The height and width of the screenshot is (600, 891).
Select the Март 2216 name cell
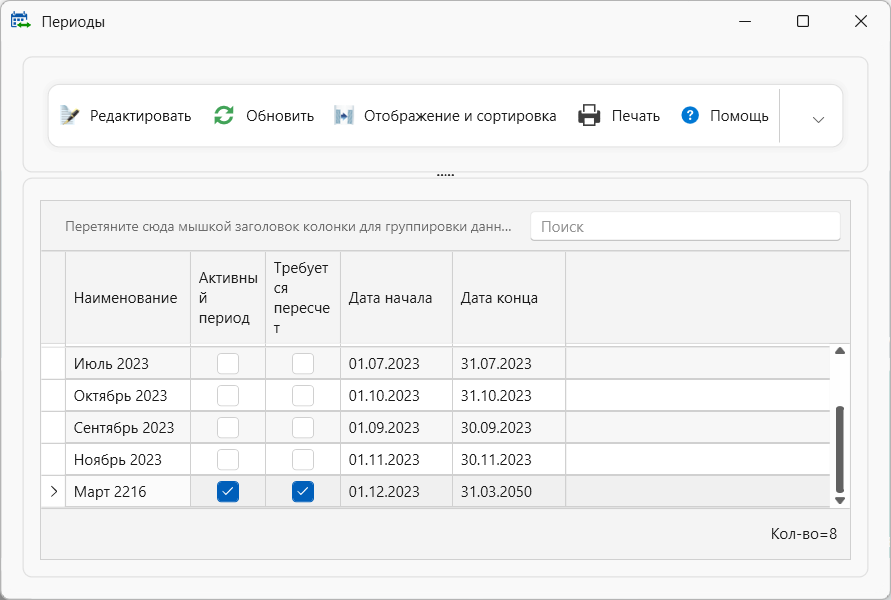pyautogui.click(x=128, y=491)
